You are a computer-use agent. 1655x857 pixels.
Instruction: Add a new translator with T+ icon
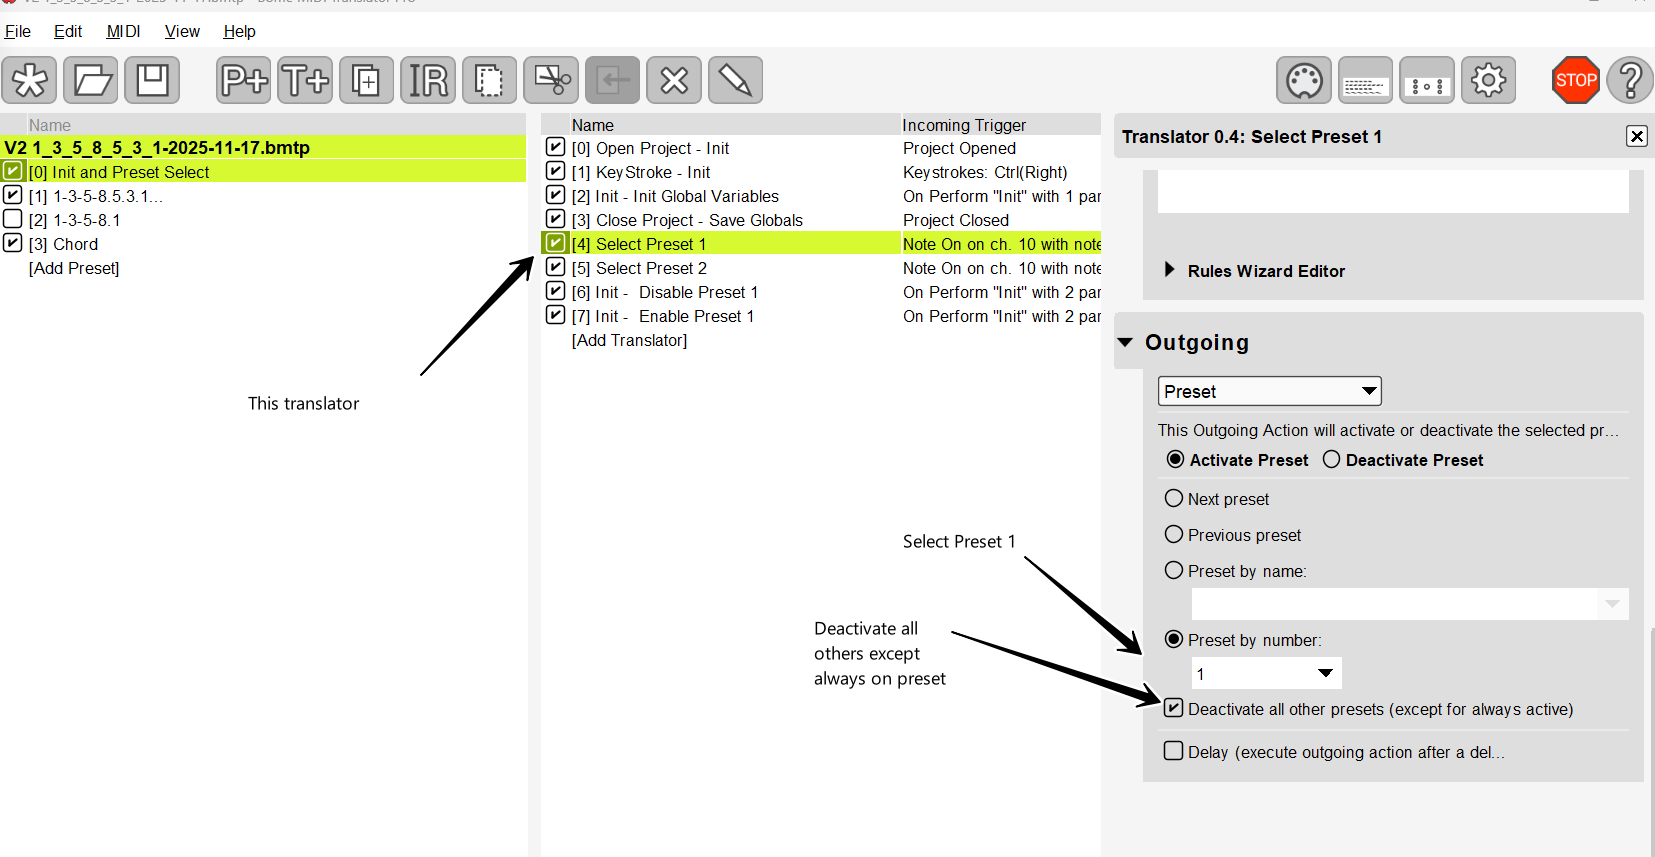(x=305, y=80)
